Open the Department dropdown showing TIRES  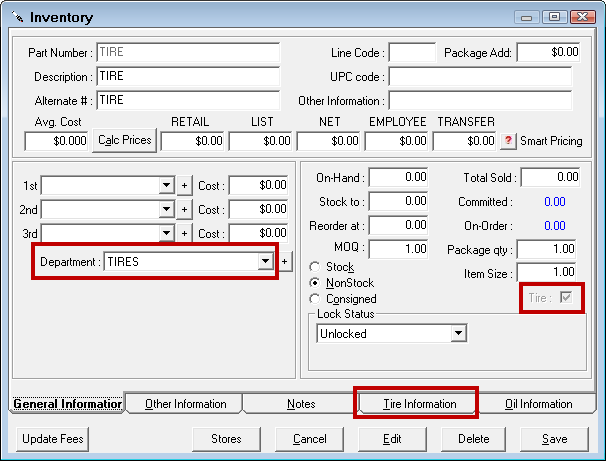[x=265, y=261]
